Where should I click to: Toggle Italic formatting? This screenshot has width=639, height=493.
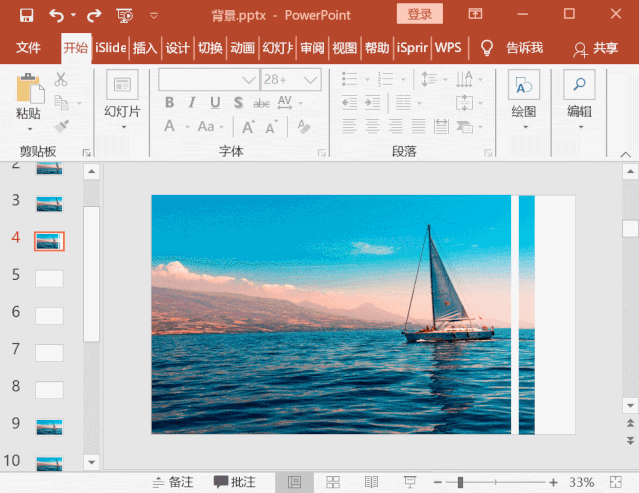tap(192, 103)
